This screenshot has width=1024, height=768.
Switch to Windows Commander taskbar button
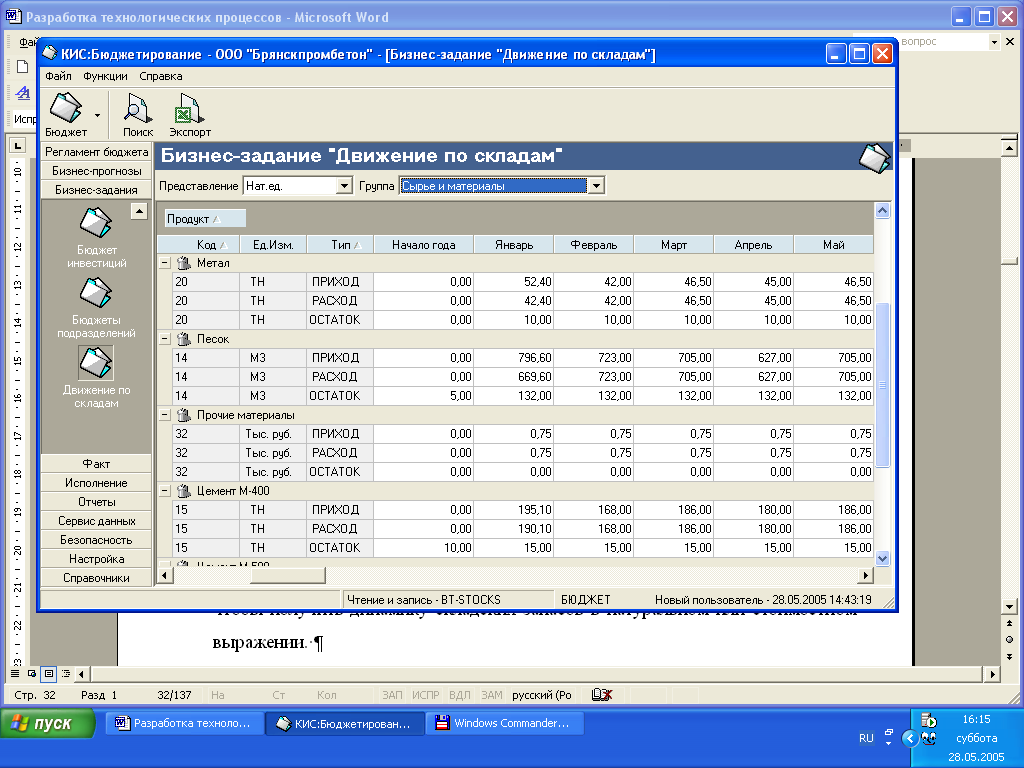point(505,723)
